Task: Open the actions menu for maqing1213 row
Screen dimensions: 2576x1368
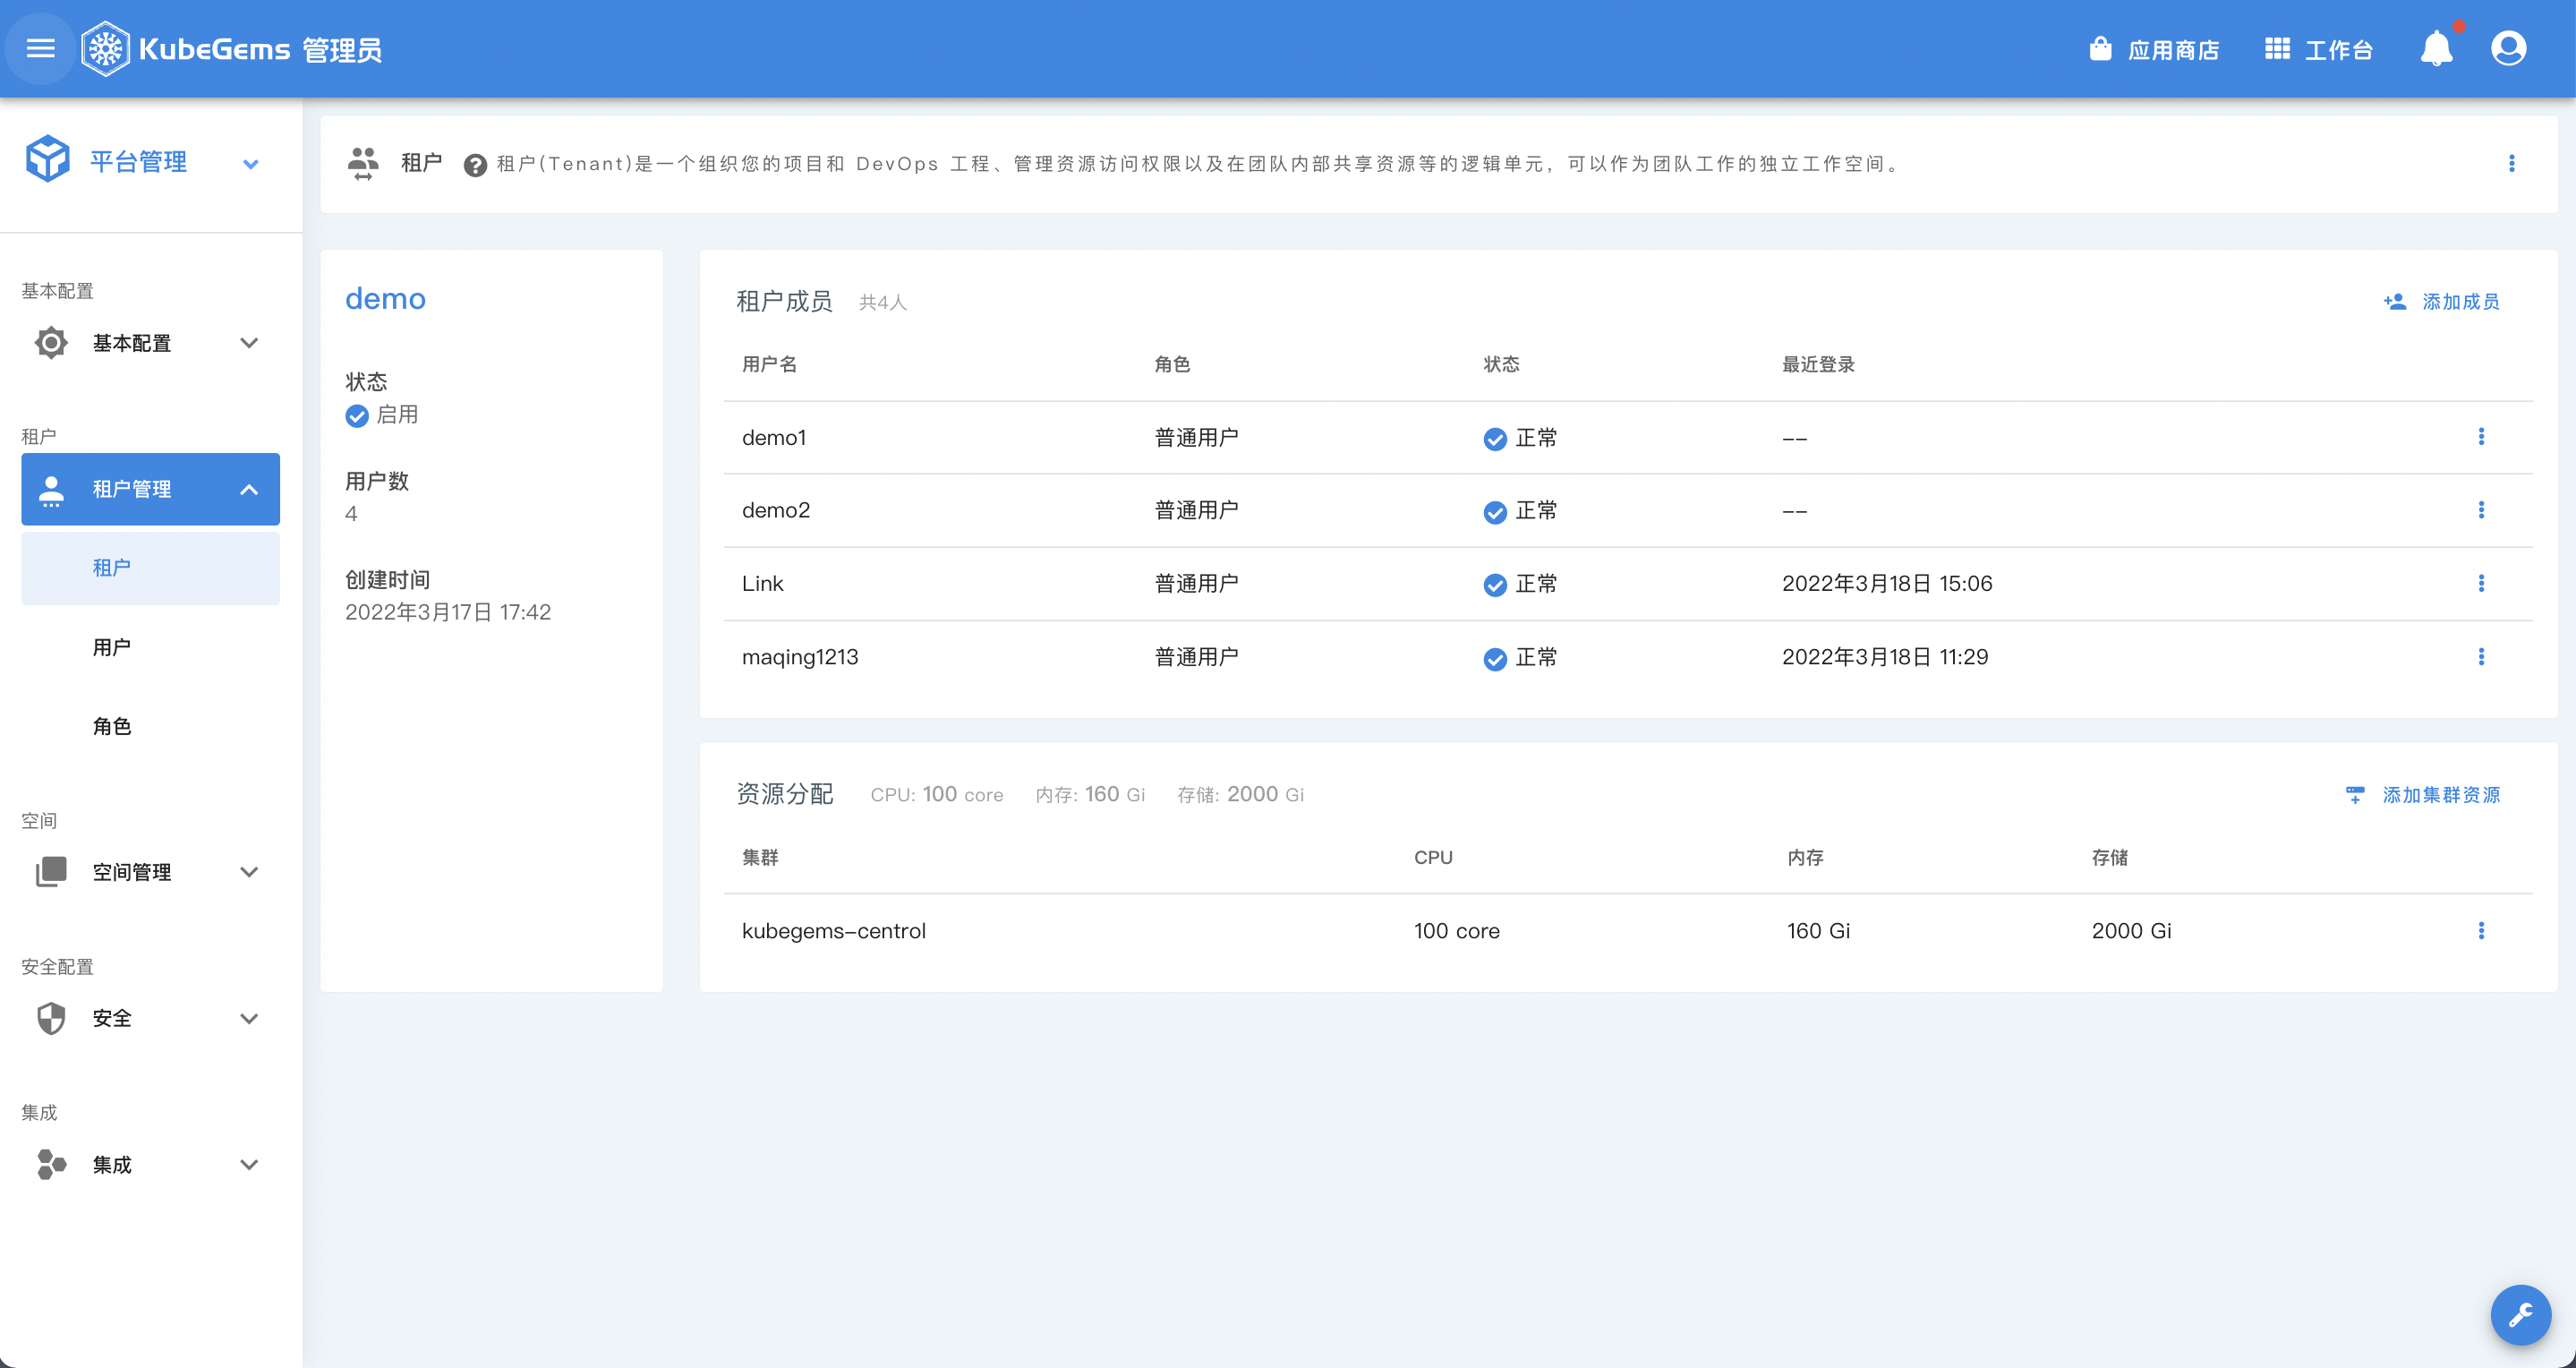Action: tap(2481, 656)
